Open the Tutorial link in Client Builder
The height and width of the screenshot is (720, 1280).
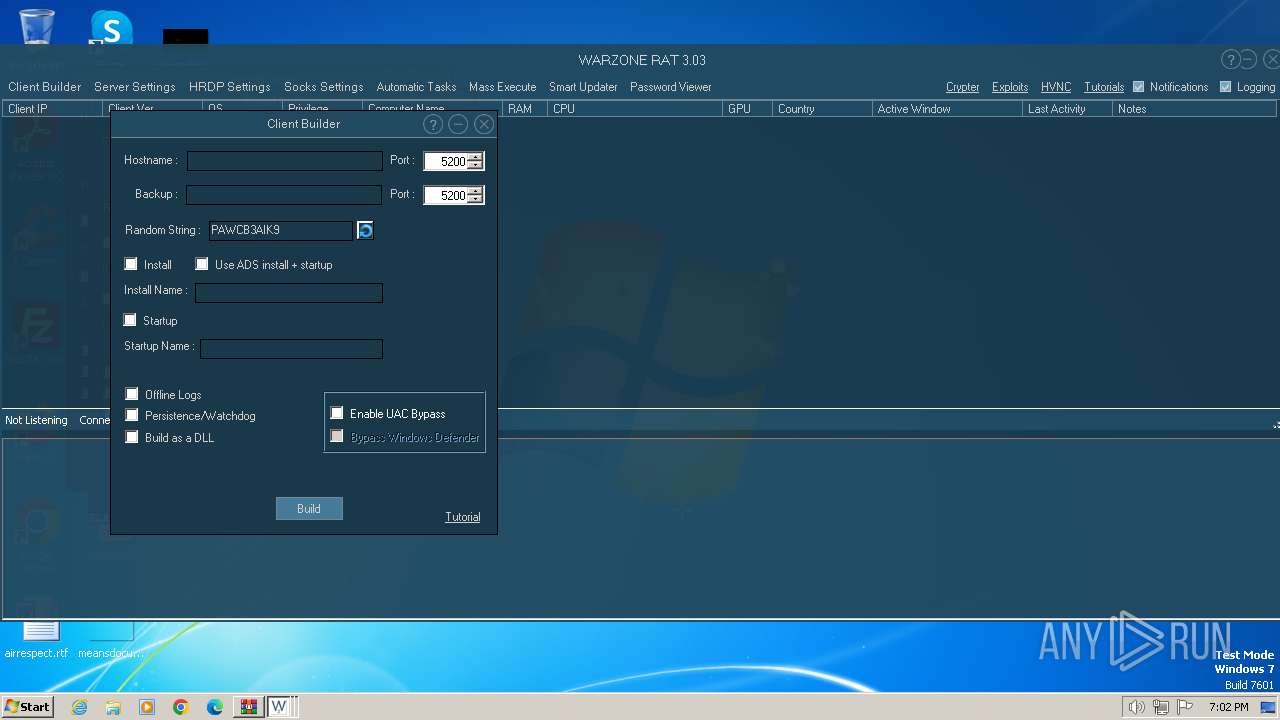(x=462, y=517)
